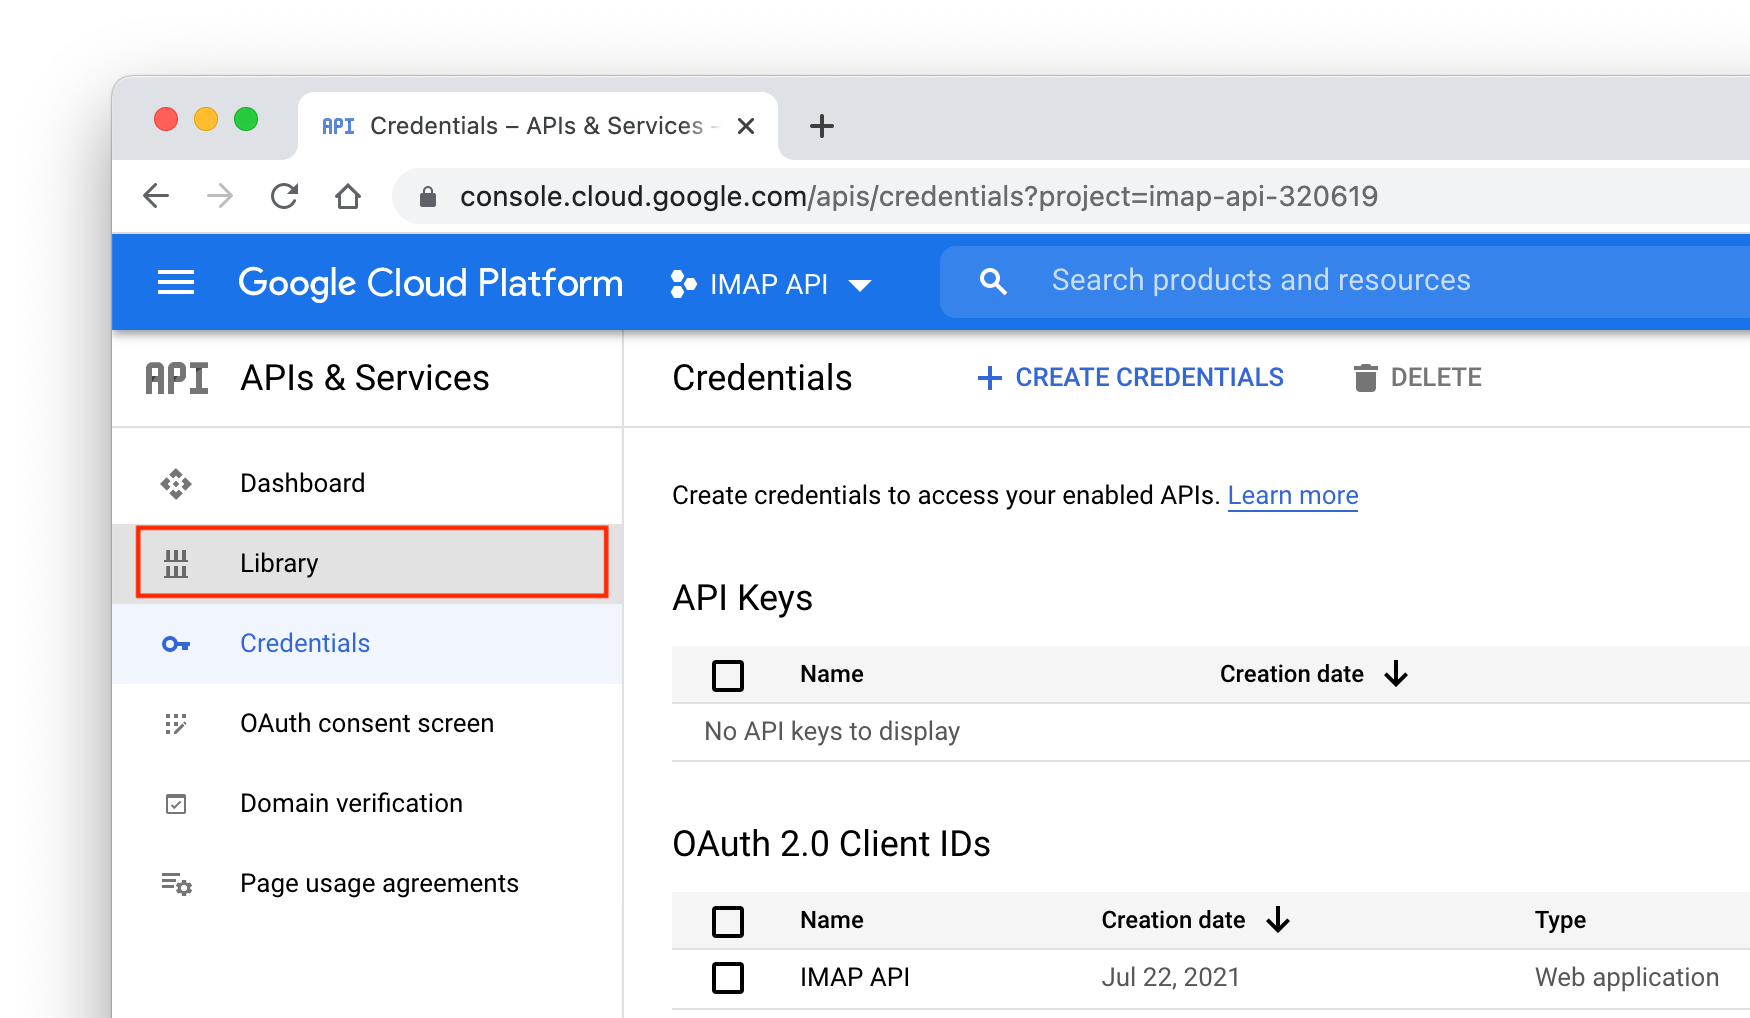The width and height of the screenshot is (1750, 1018).
Task: Click the DELETE button label
Action: coord(1436,377)
